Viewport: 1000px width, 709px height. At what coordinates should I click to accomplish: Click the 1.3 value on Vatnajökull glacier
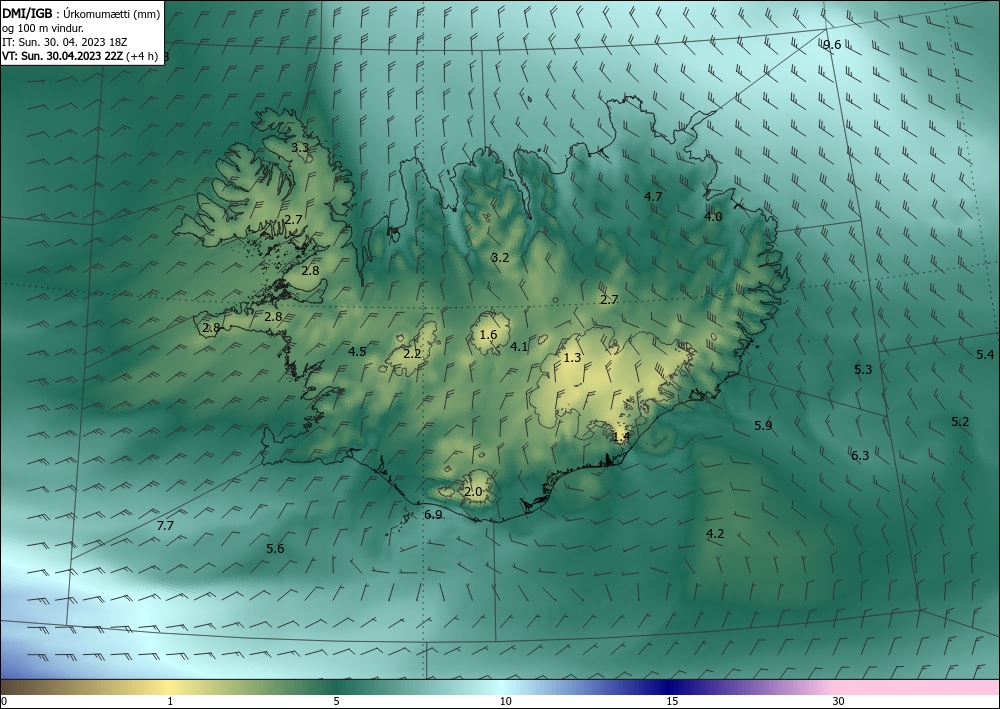click(x=573, y=358)
